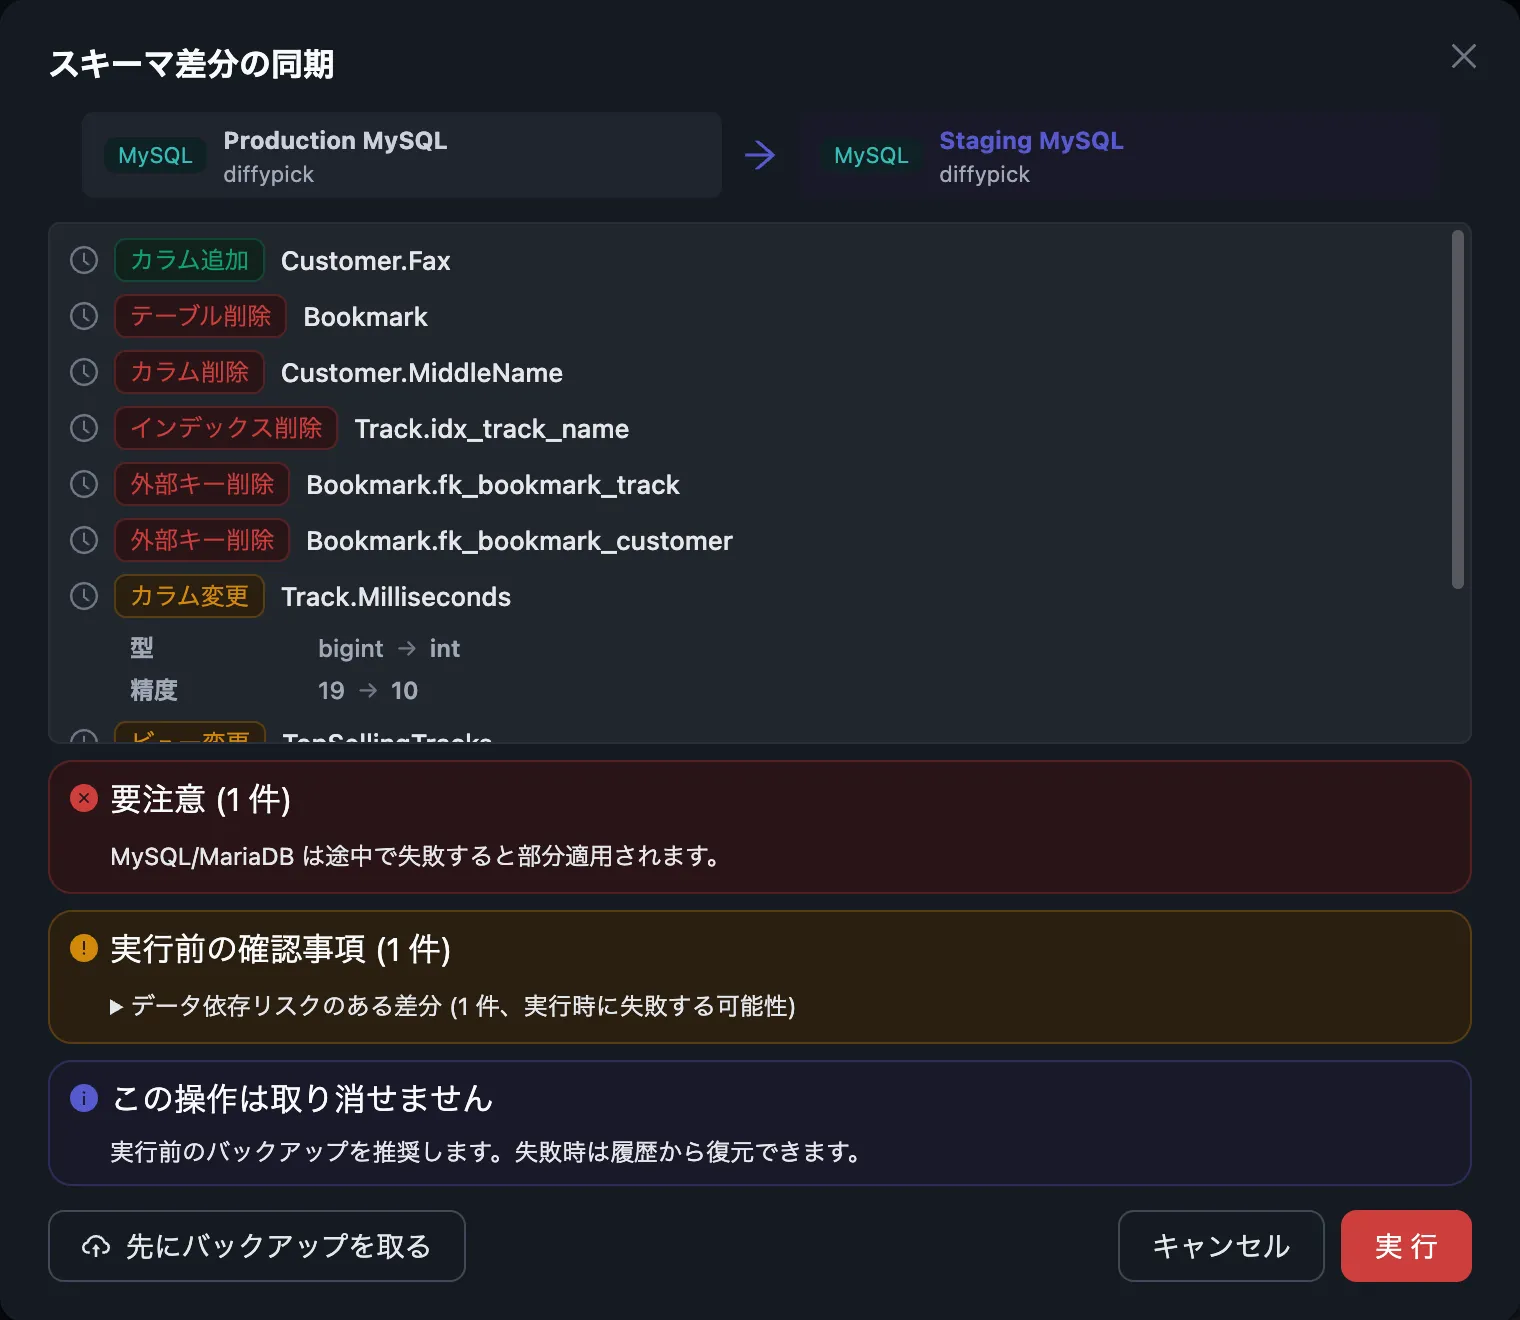Click 先にバックアップを取る button

pyautogui.click(x=257, y=1246)
